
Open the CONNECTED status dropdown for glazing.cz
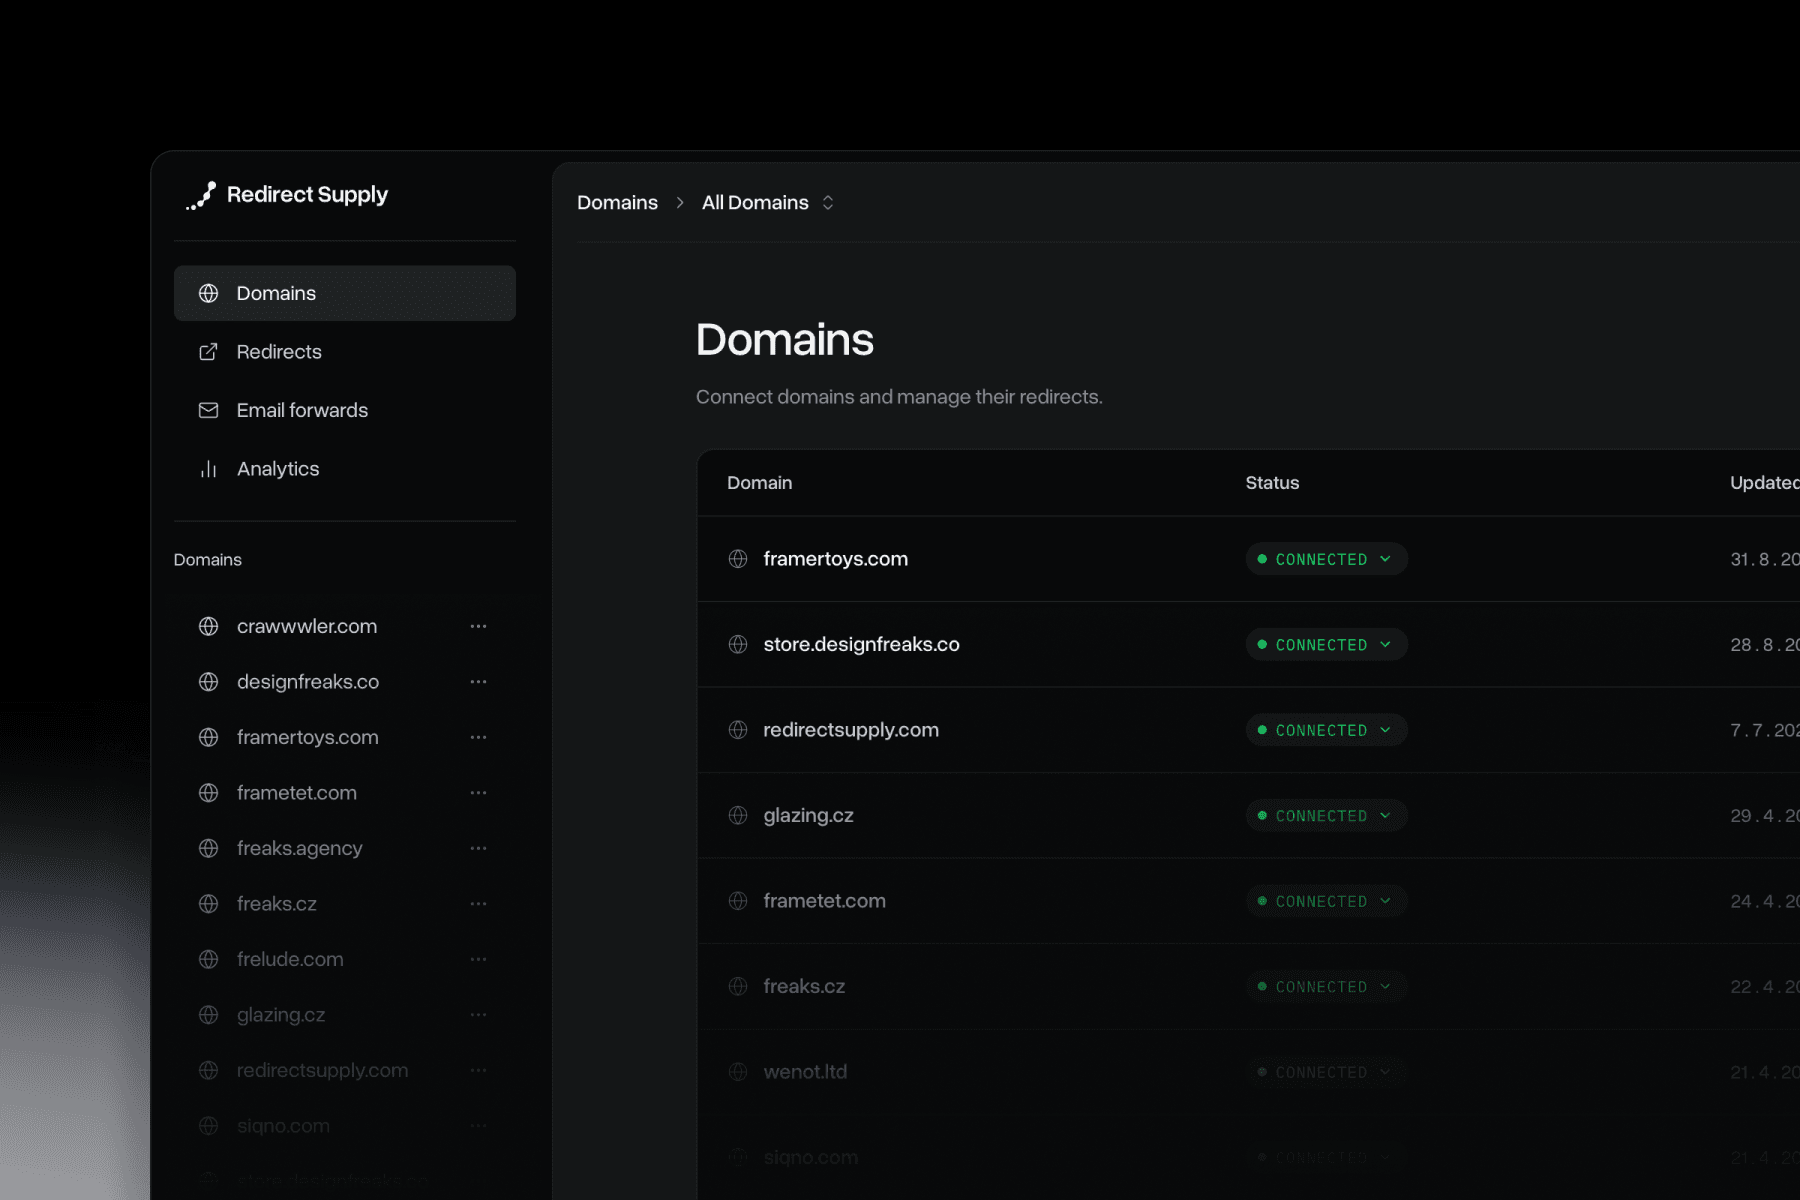pos(1326,816)
